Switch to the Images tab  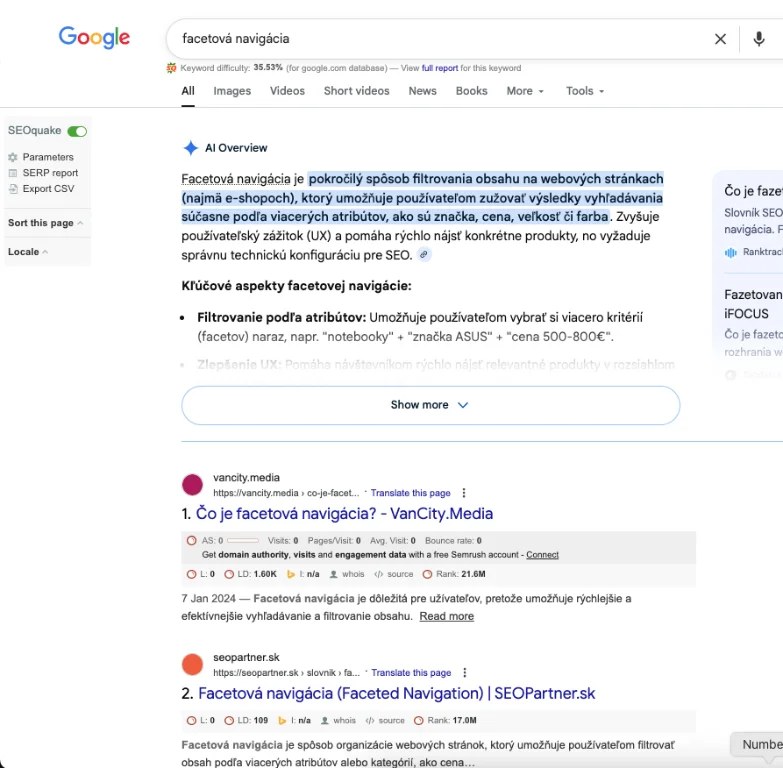coord(232,91)
